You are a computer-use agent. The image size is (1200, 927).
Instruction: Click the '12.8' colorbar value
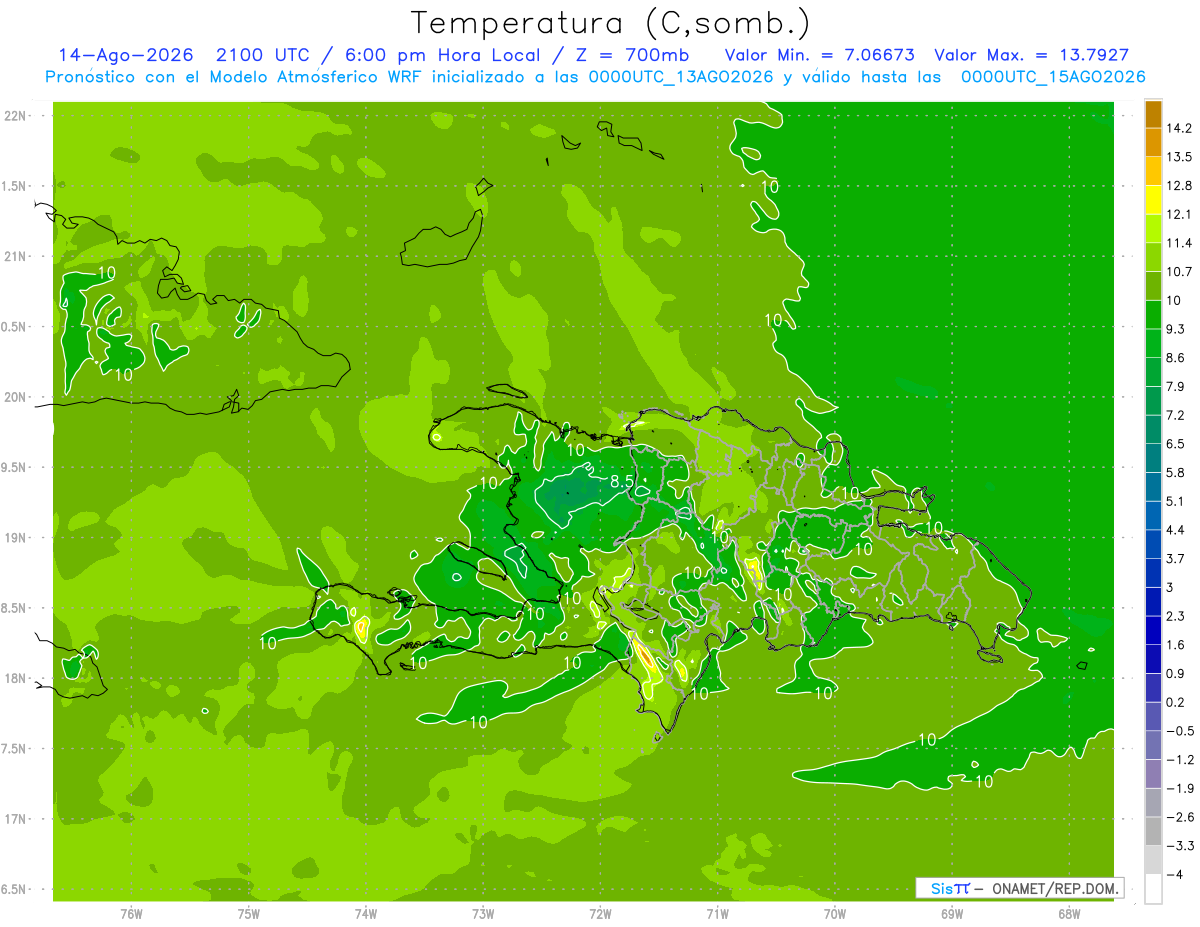[x=1179, y=185]
